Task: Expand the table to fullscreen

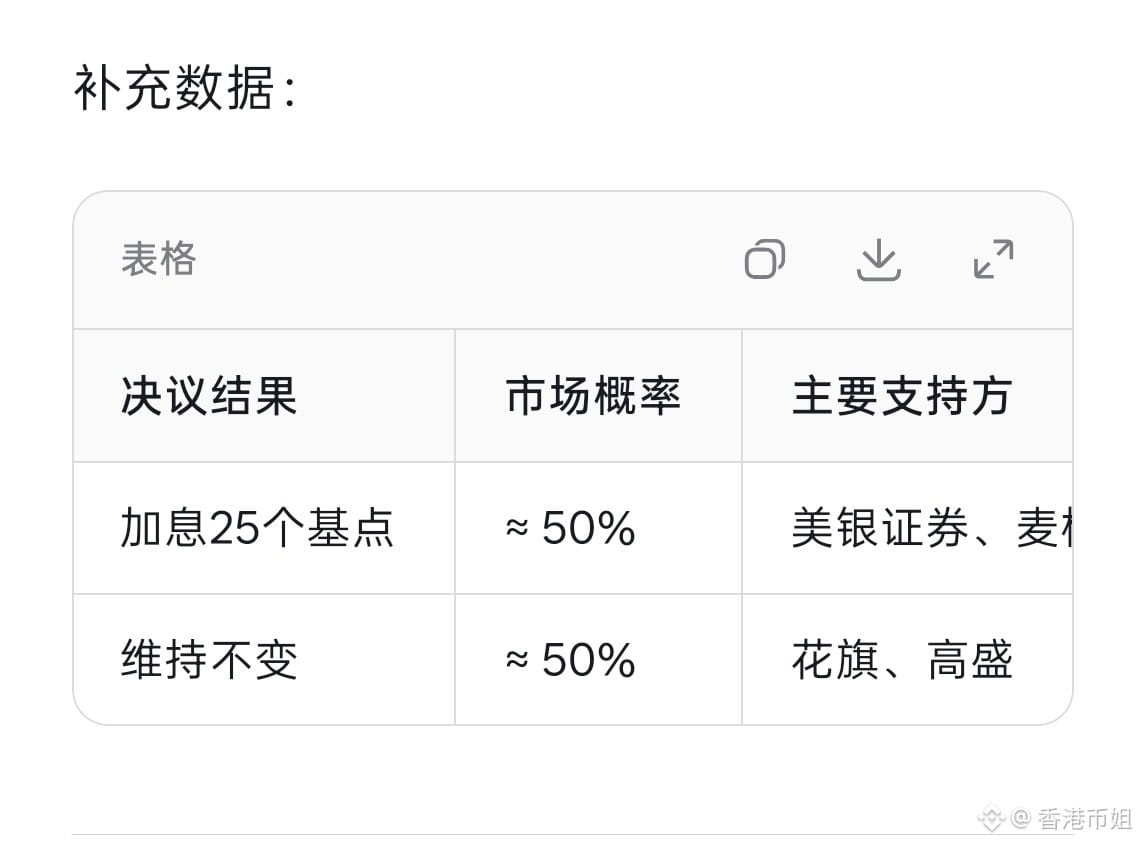Action: (993, 259)
